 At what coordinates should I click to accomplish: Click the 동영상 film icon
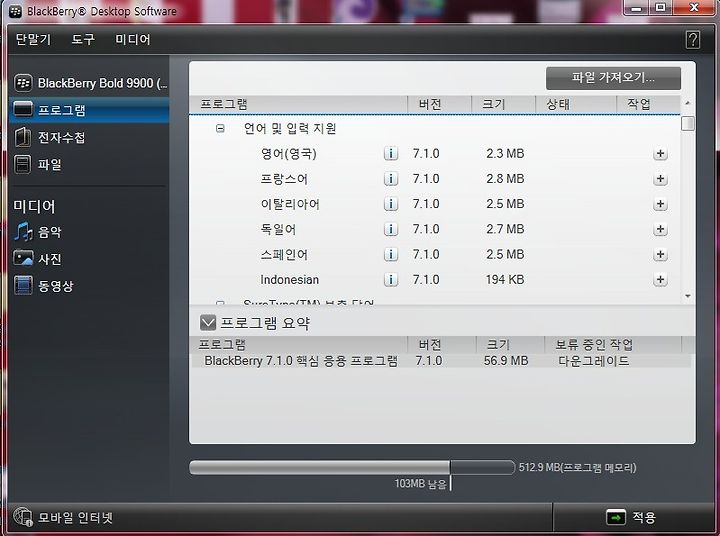pyautogui.click(x=23, y=285)
